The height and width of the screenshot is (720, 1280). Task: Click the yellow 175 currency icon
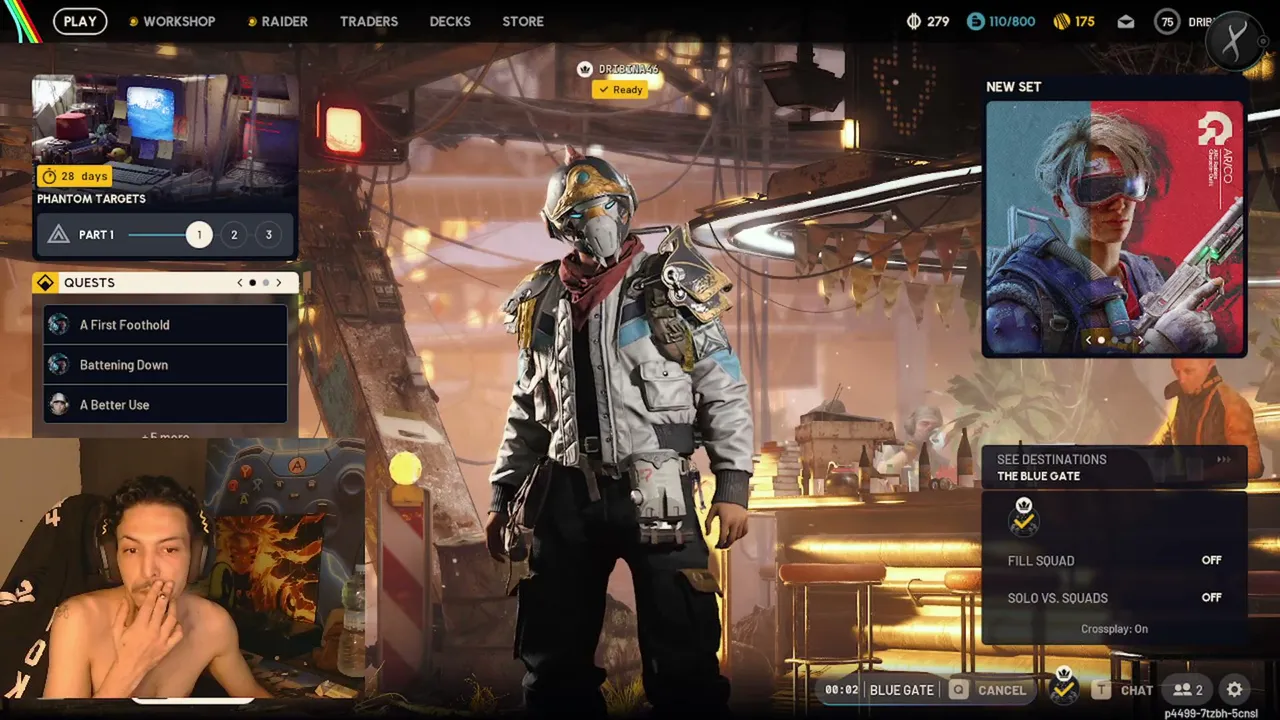pos(1063,21)
